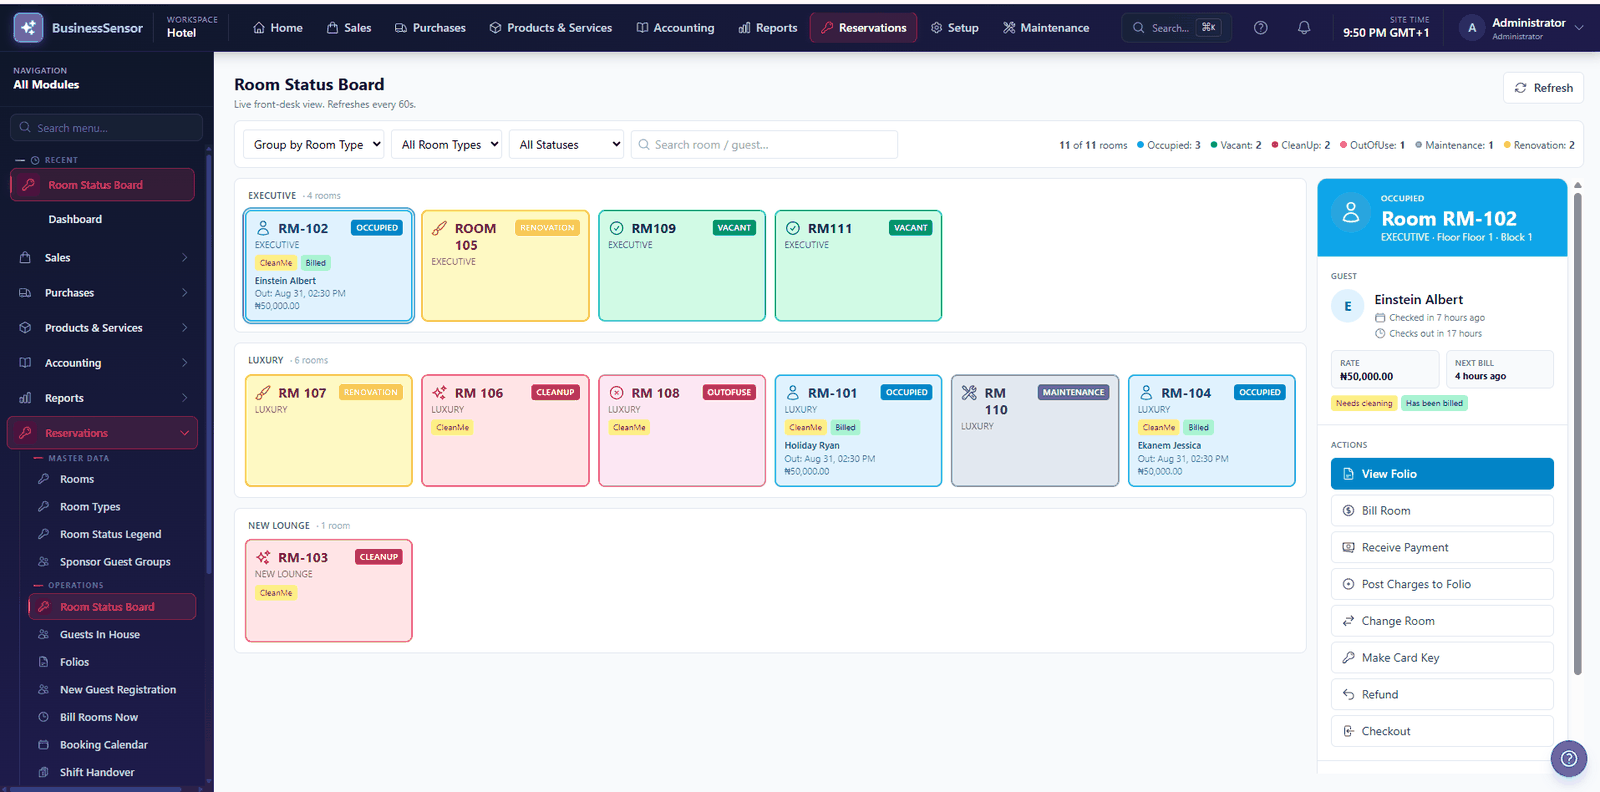Click the RM-103 cleanup sparkle icon

263,557
